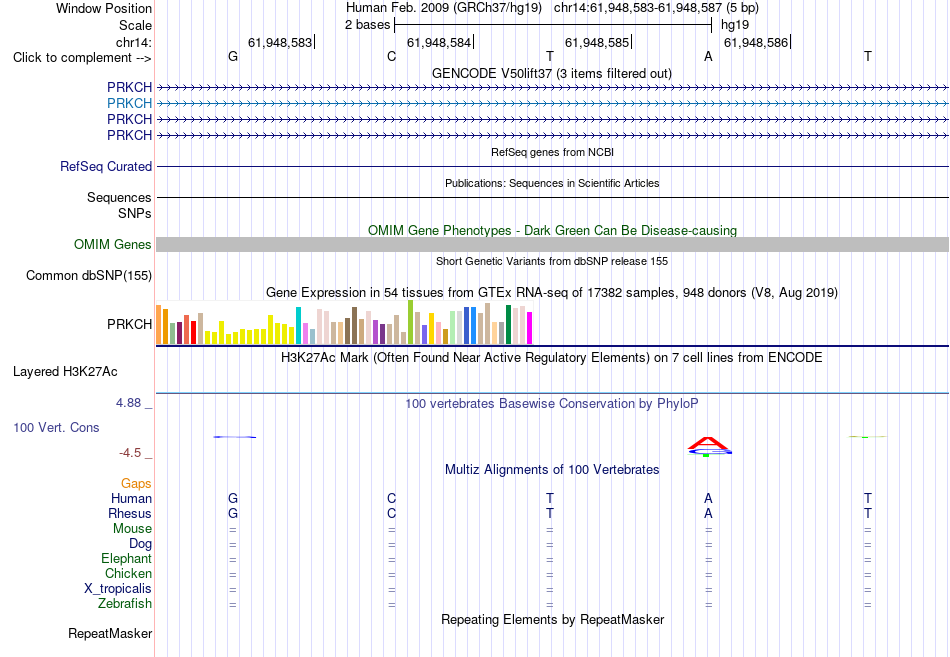This screenshot has width=950, height=657.
Task: Click the H3K27Ac Mark ENCODE track title
Action: click(x=552, y=358)
